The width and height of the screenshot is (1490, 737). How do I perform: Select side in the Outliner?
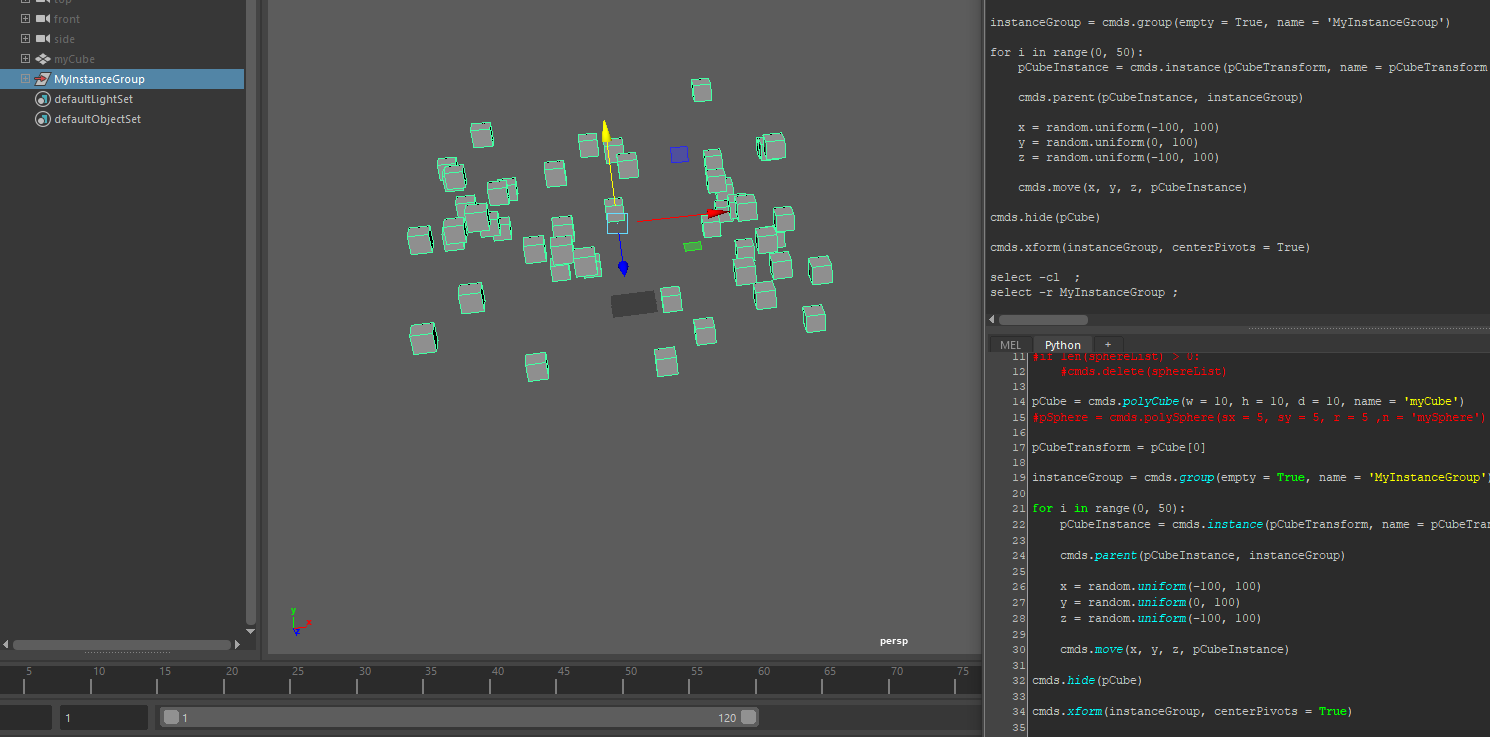coord(64,39)
